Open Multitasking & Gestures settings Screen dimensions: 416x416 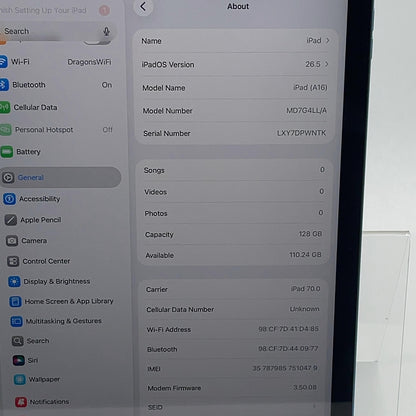(x=64, y=321)
